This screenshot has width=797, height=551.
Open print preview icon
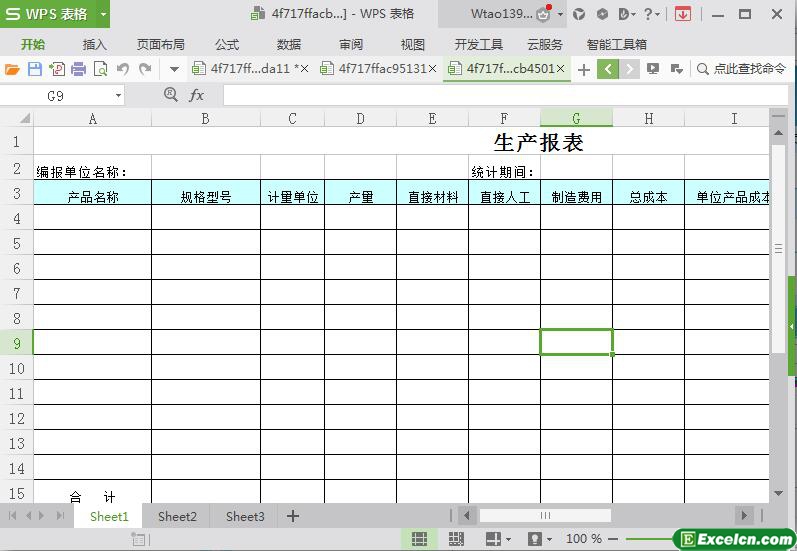[x=101, y=69]
